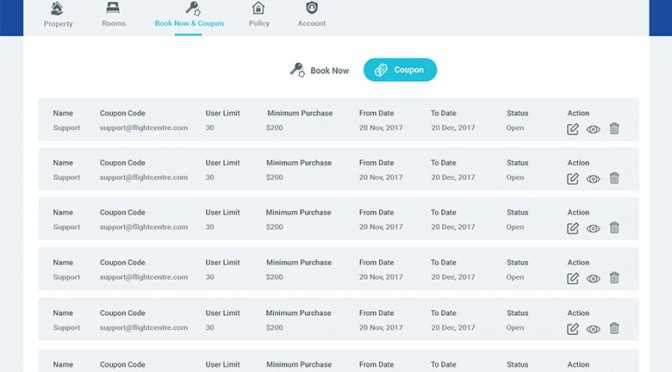Screen dimensions: 672x372
Task: Click the coupon code email in the first row
Action: click(x=144, y=128)
